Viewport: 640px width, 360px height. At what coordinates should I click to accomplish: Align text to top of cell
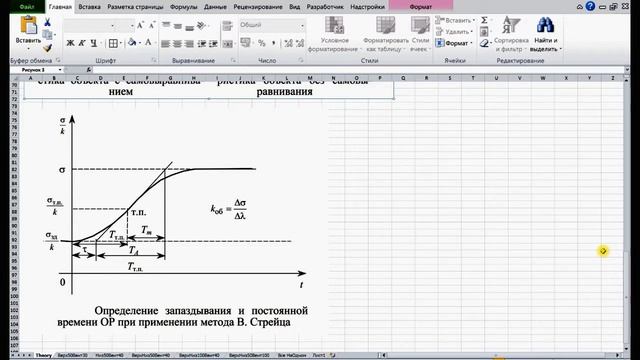tap(166, 26)
